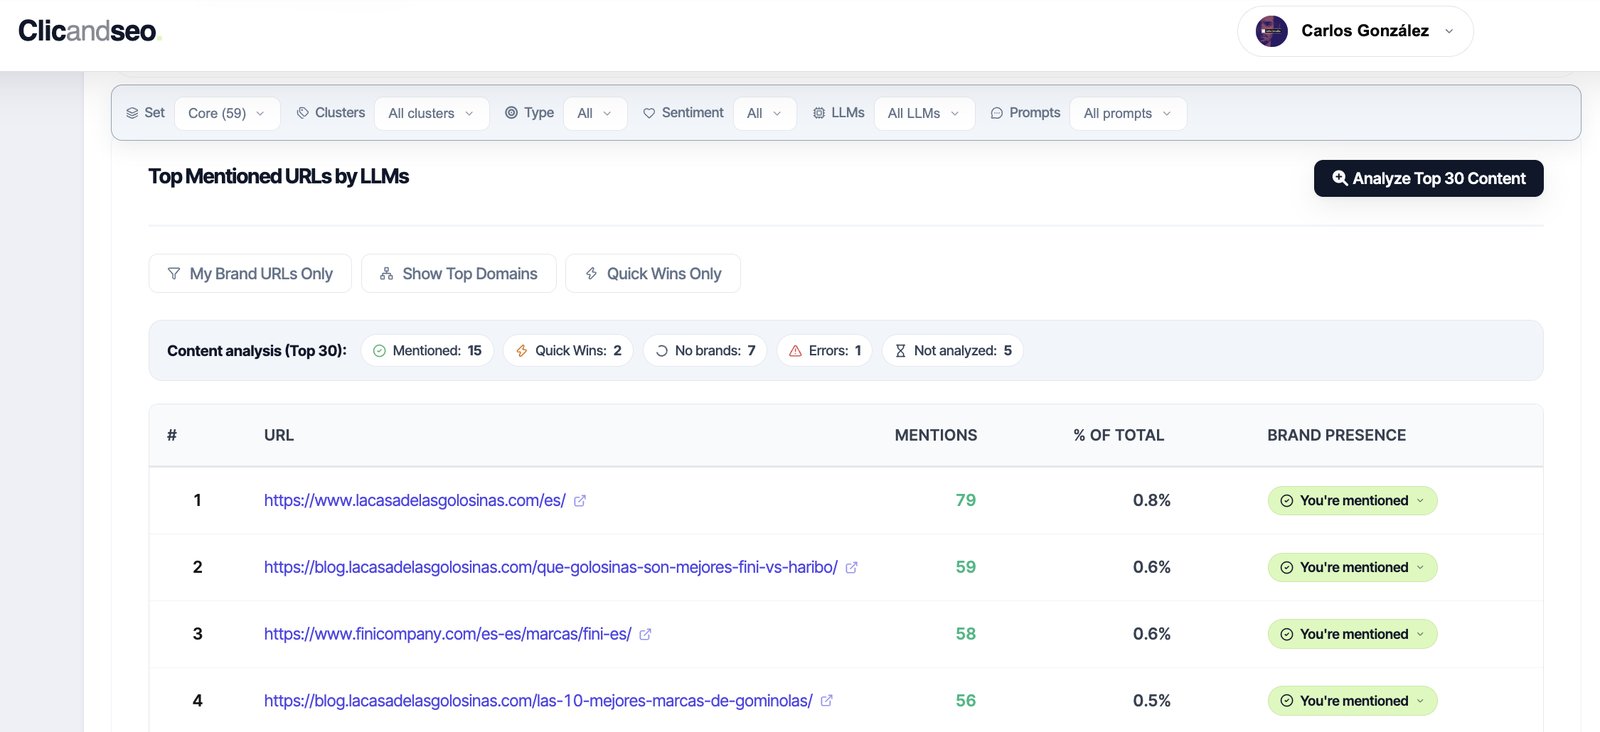Image resolution: width=1600 pixels, height=732 pixels.
Task: Click external link icon for gominolas blog URL
Action: pos(827,702)
